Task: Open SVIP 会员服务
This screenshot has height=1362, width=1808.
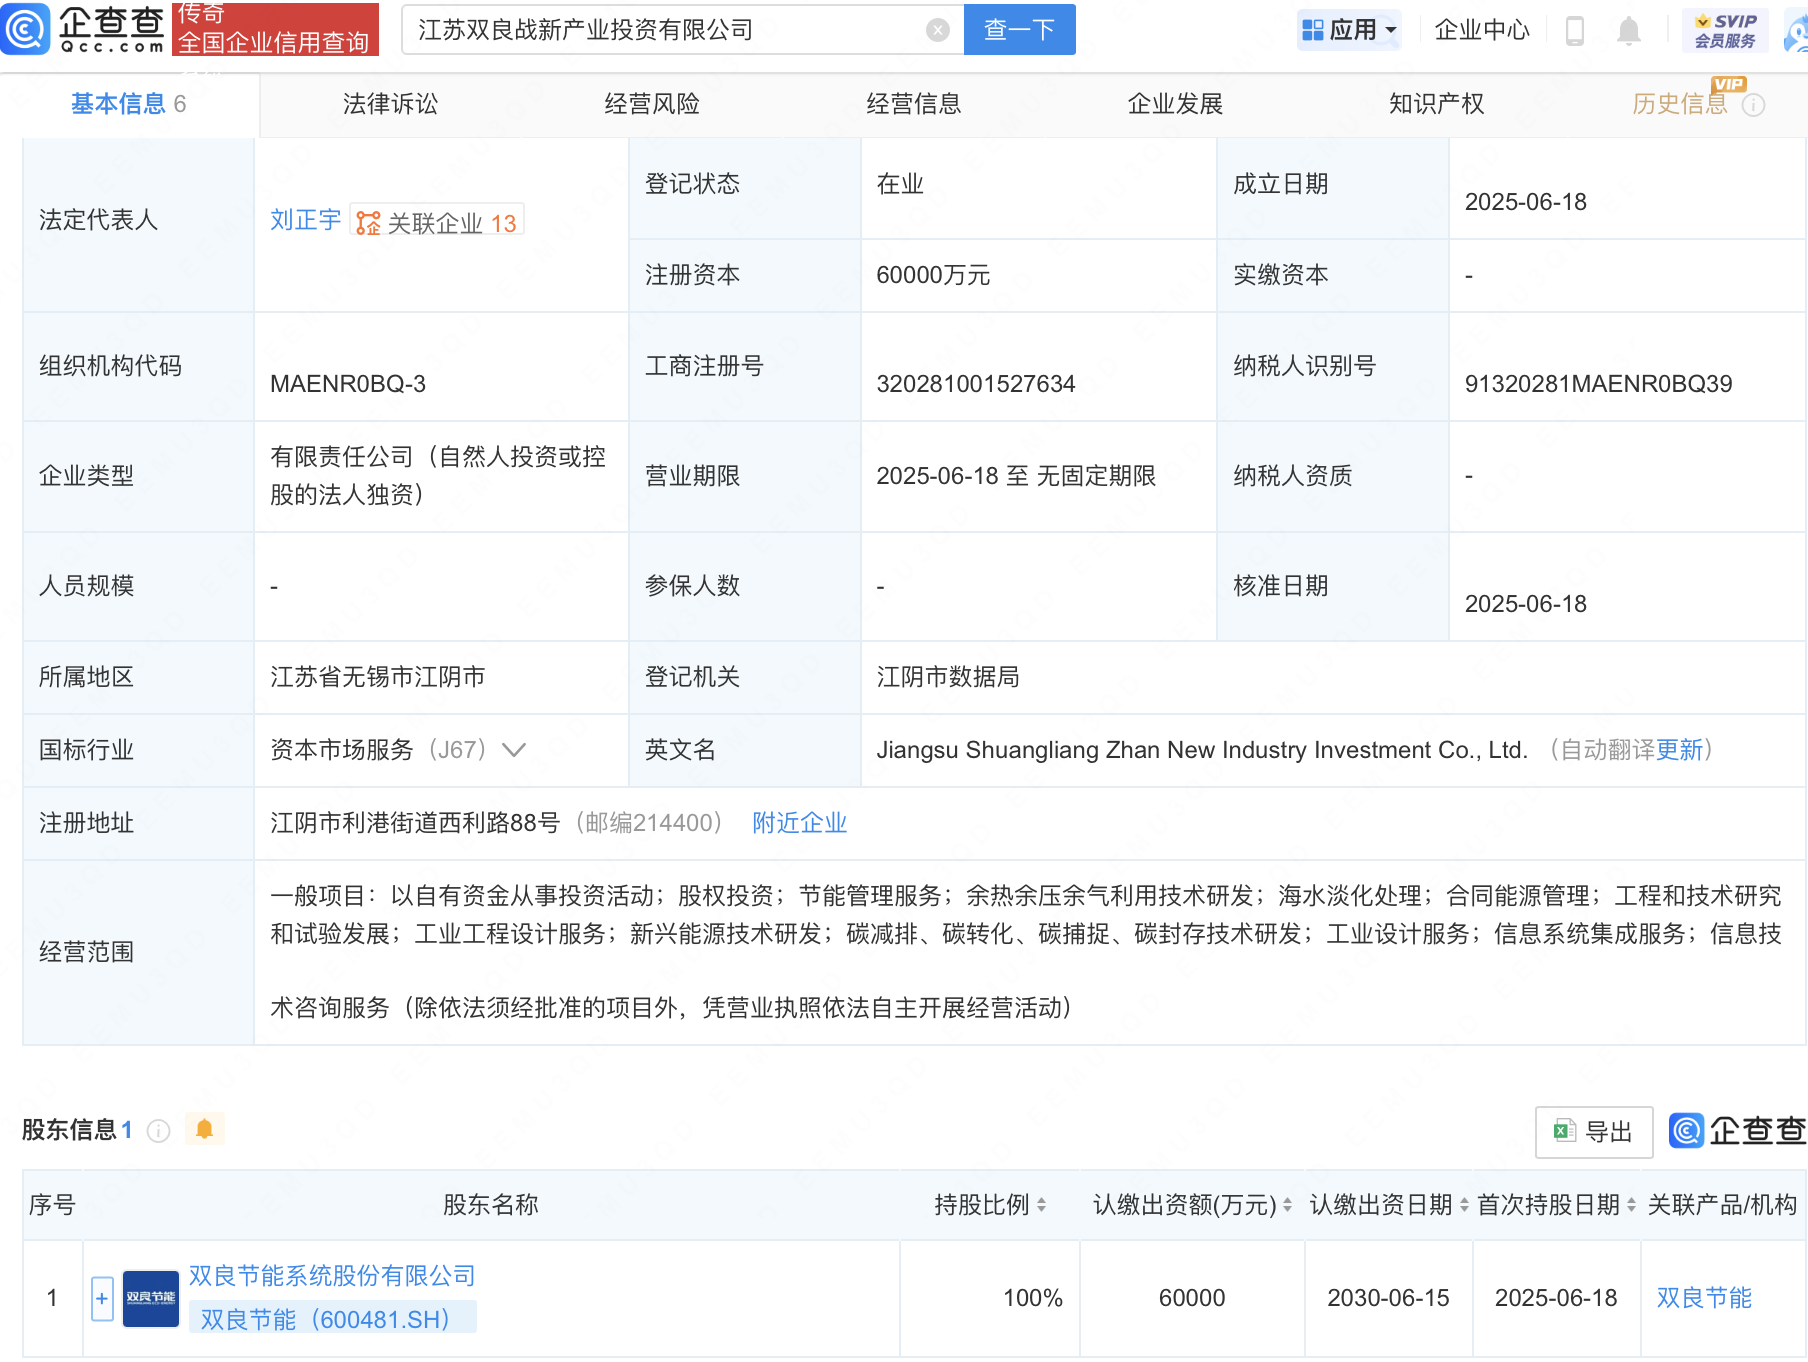Action: [x=1725, y=31]
